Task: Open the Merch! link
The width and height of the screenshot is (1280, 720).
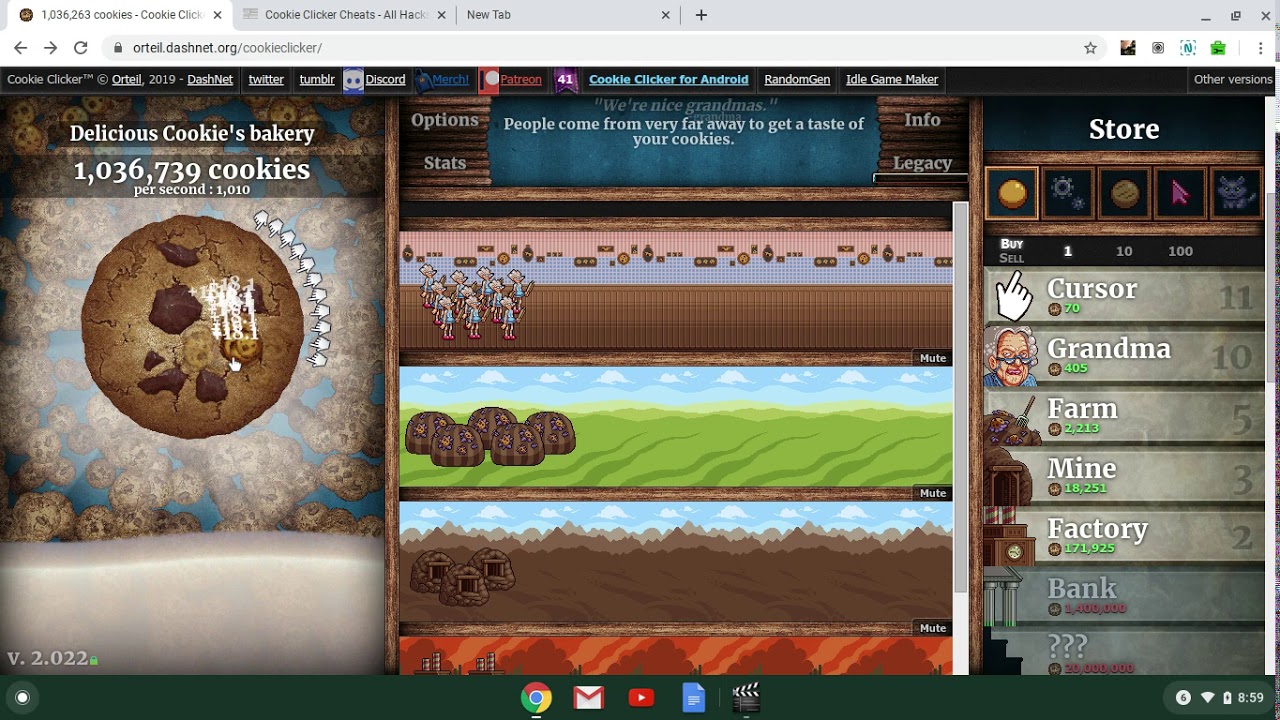Action: pyautogui.click(x=450, y=79)
